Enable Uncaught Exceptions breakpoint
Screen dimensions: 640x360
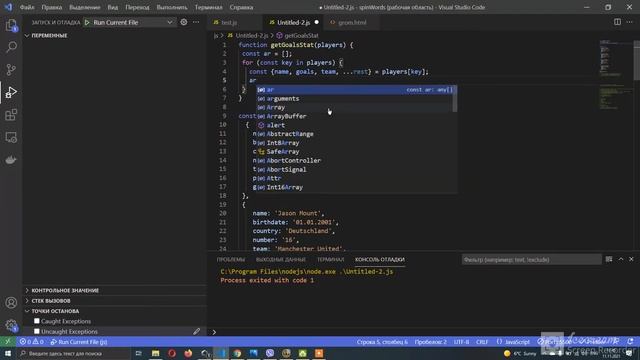pyautogui.click(x=37, y=331)
